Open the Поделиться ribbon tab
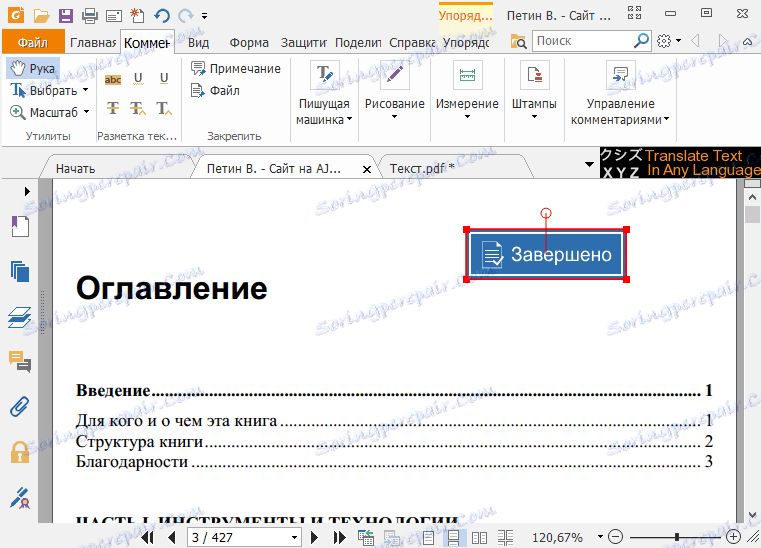 coord(358,43)
